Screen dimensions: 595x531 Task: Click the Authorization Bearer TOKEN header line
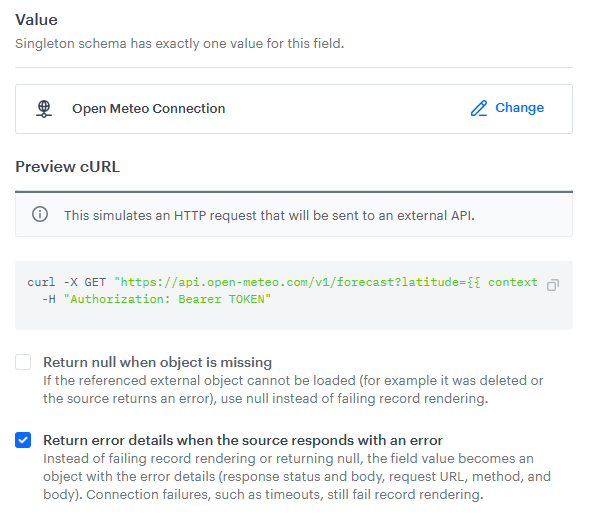[157, 299]
